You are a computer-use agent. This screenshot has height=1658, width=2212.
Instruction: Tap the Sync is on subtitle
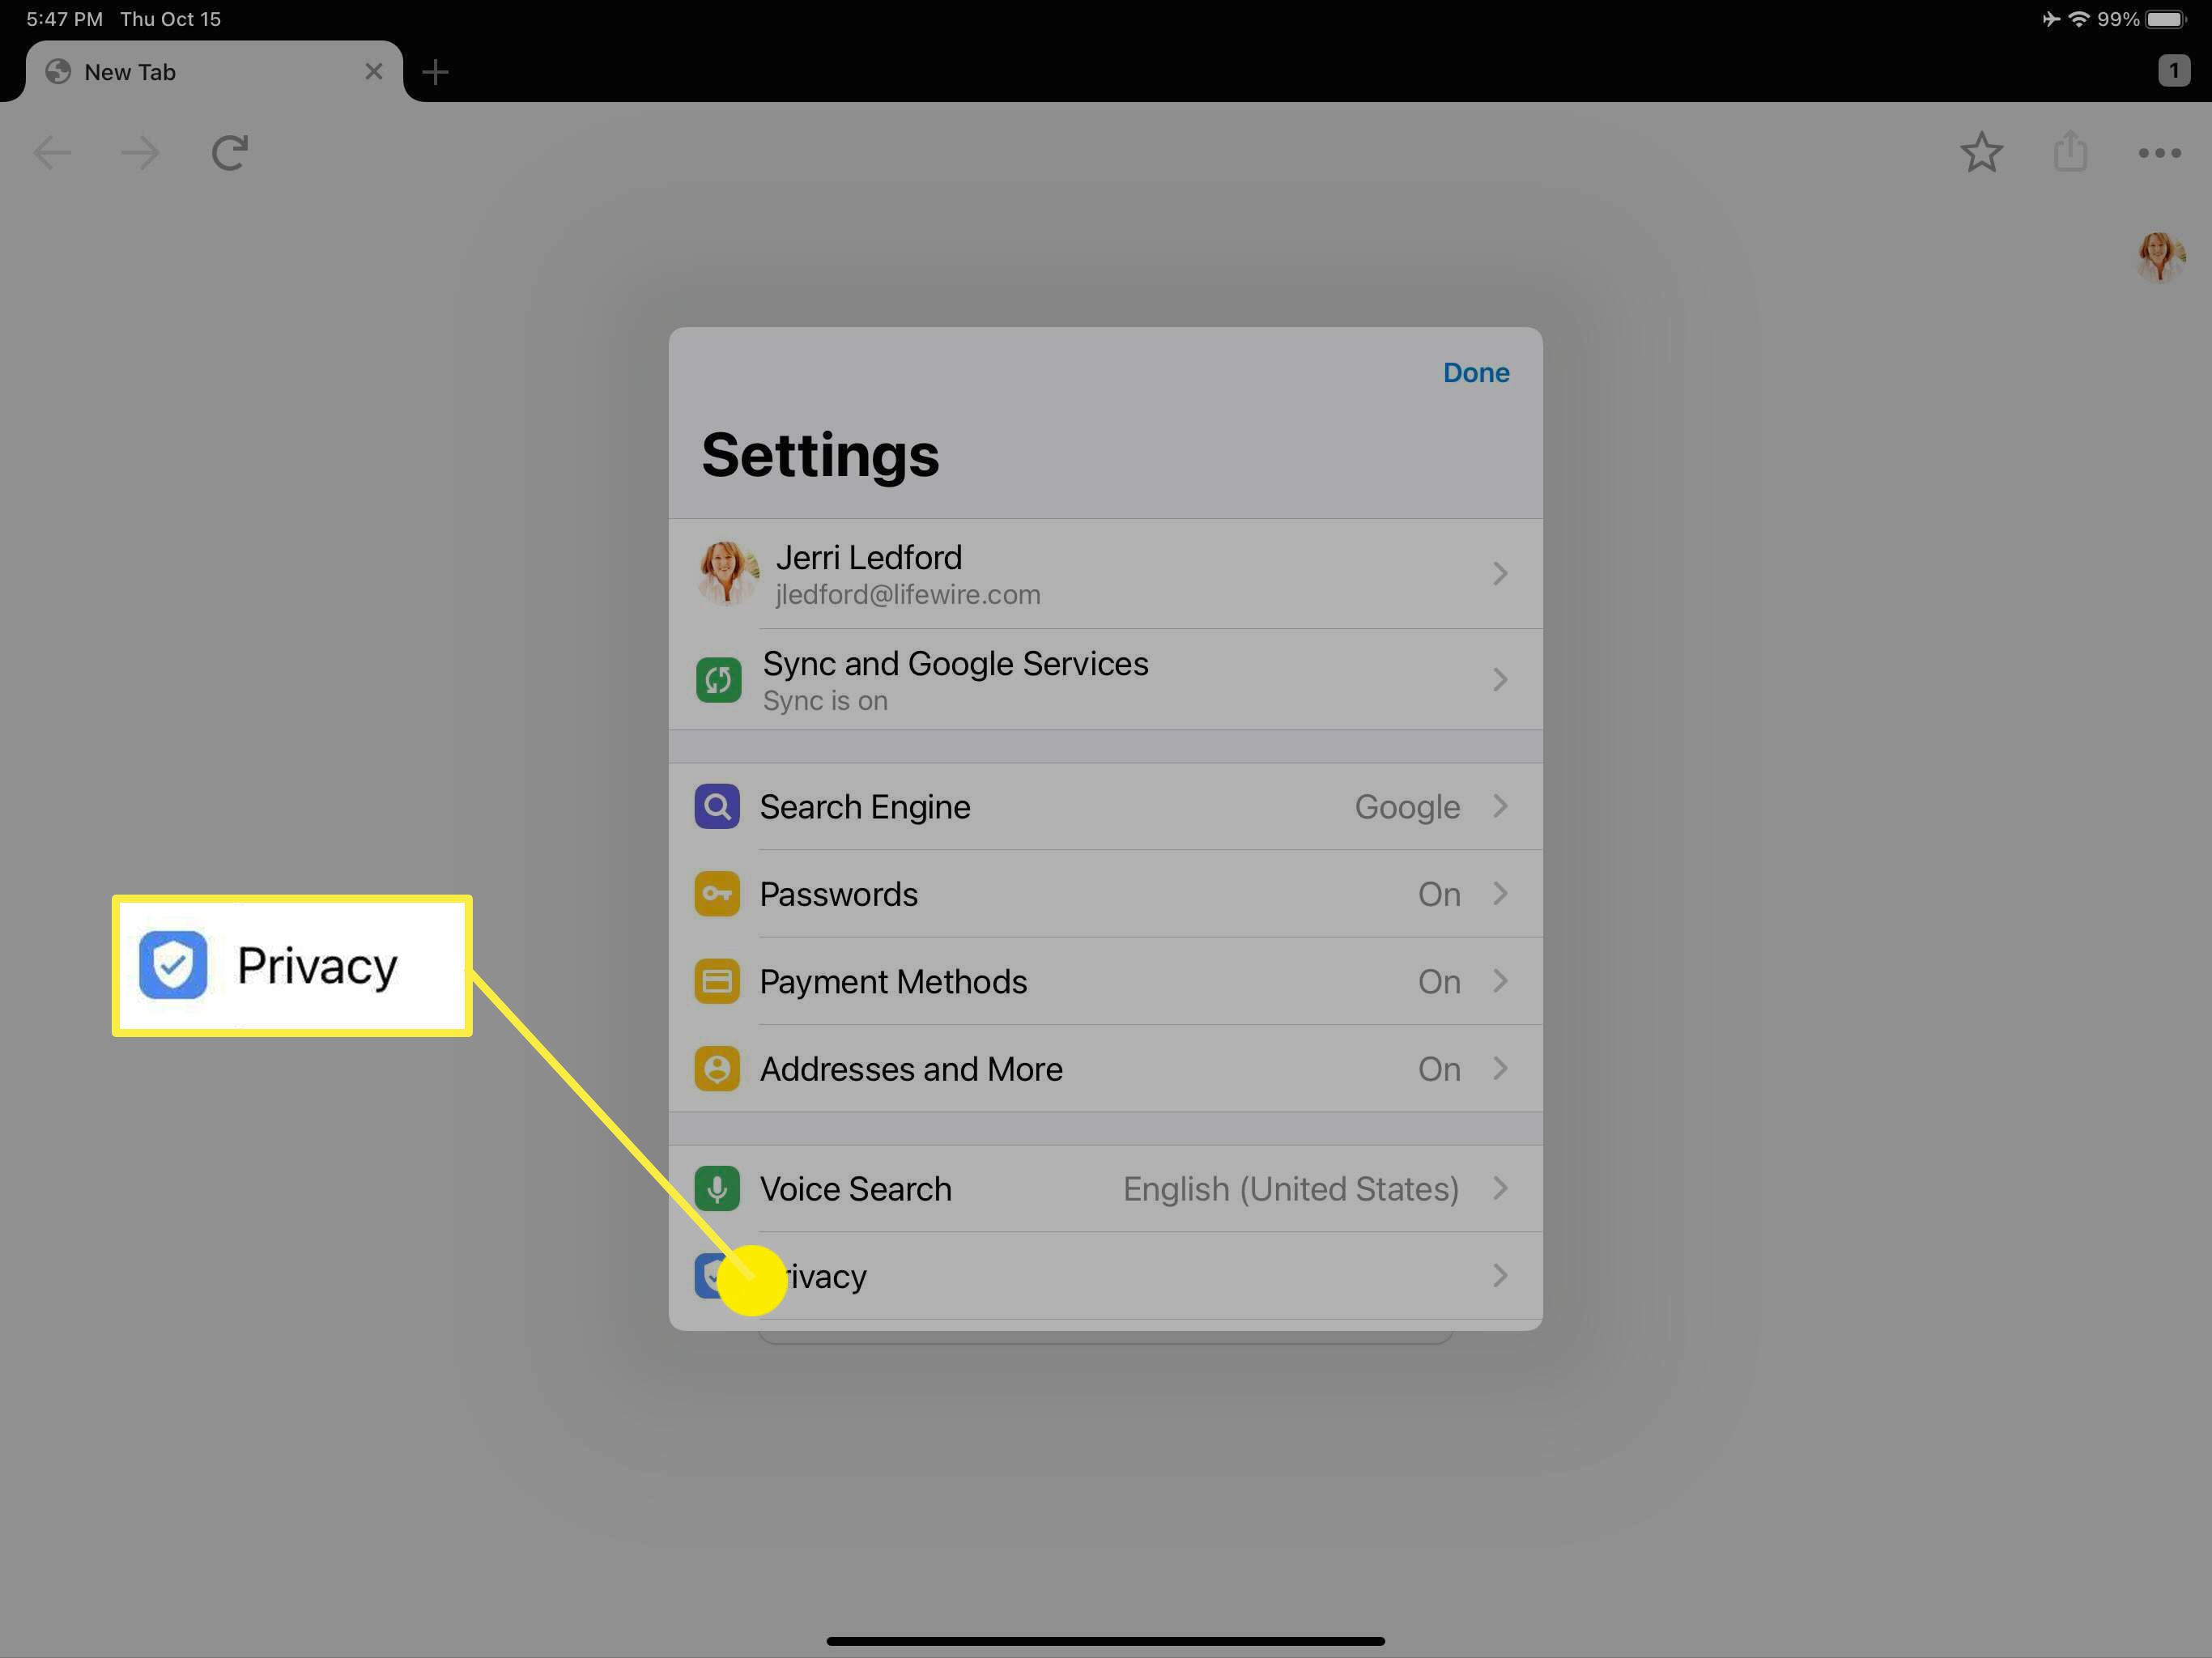(x=825, y=701)
